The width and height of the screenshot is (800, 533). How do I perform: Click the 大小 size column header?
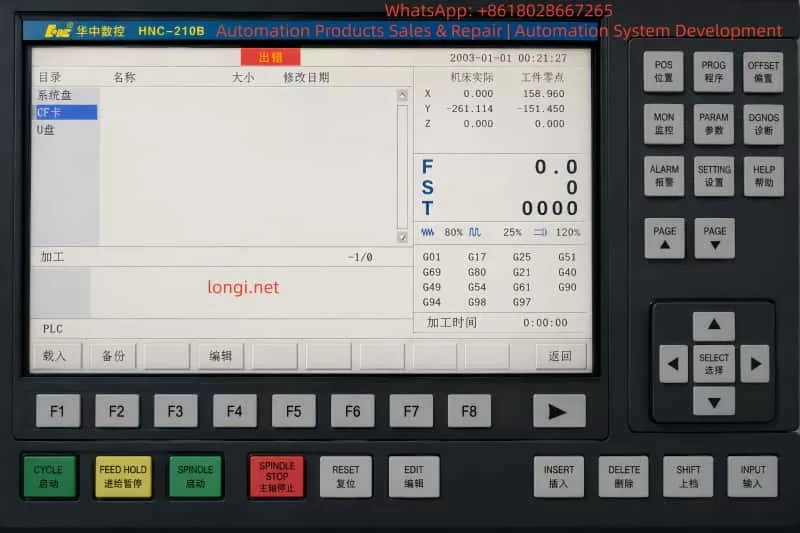click(x=242, y=78)
